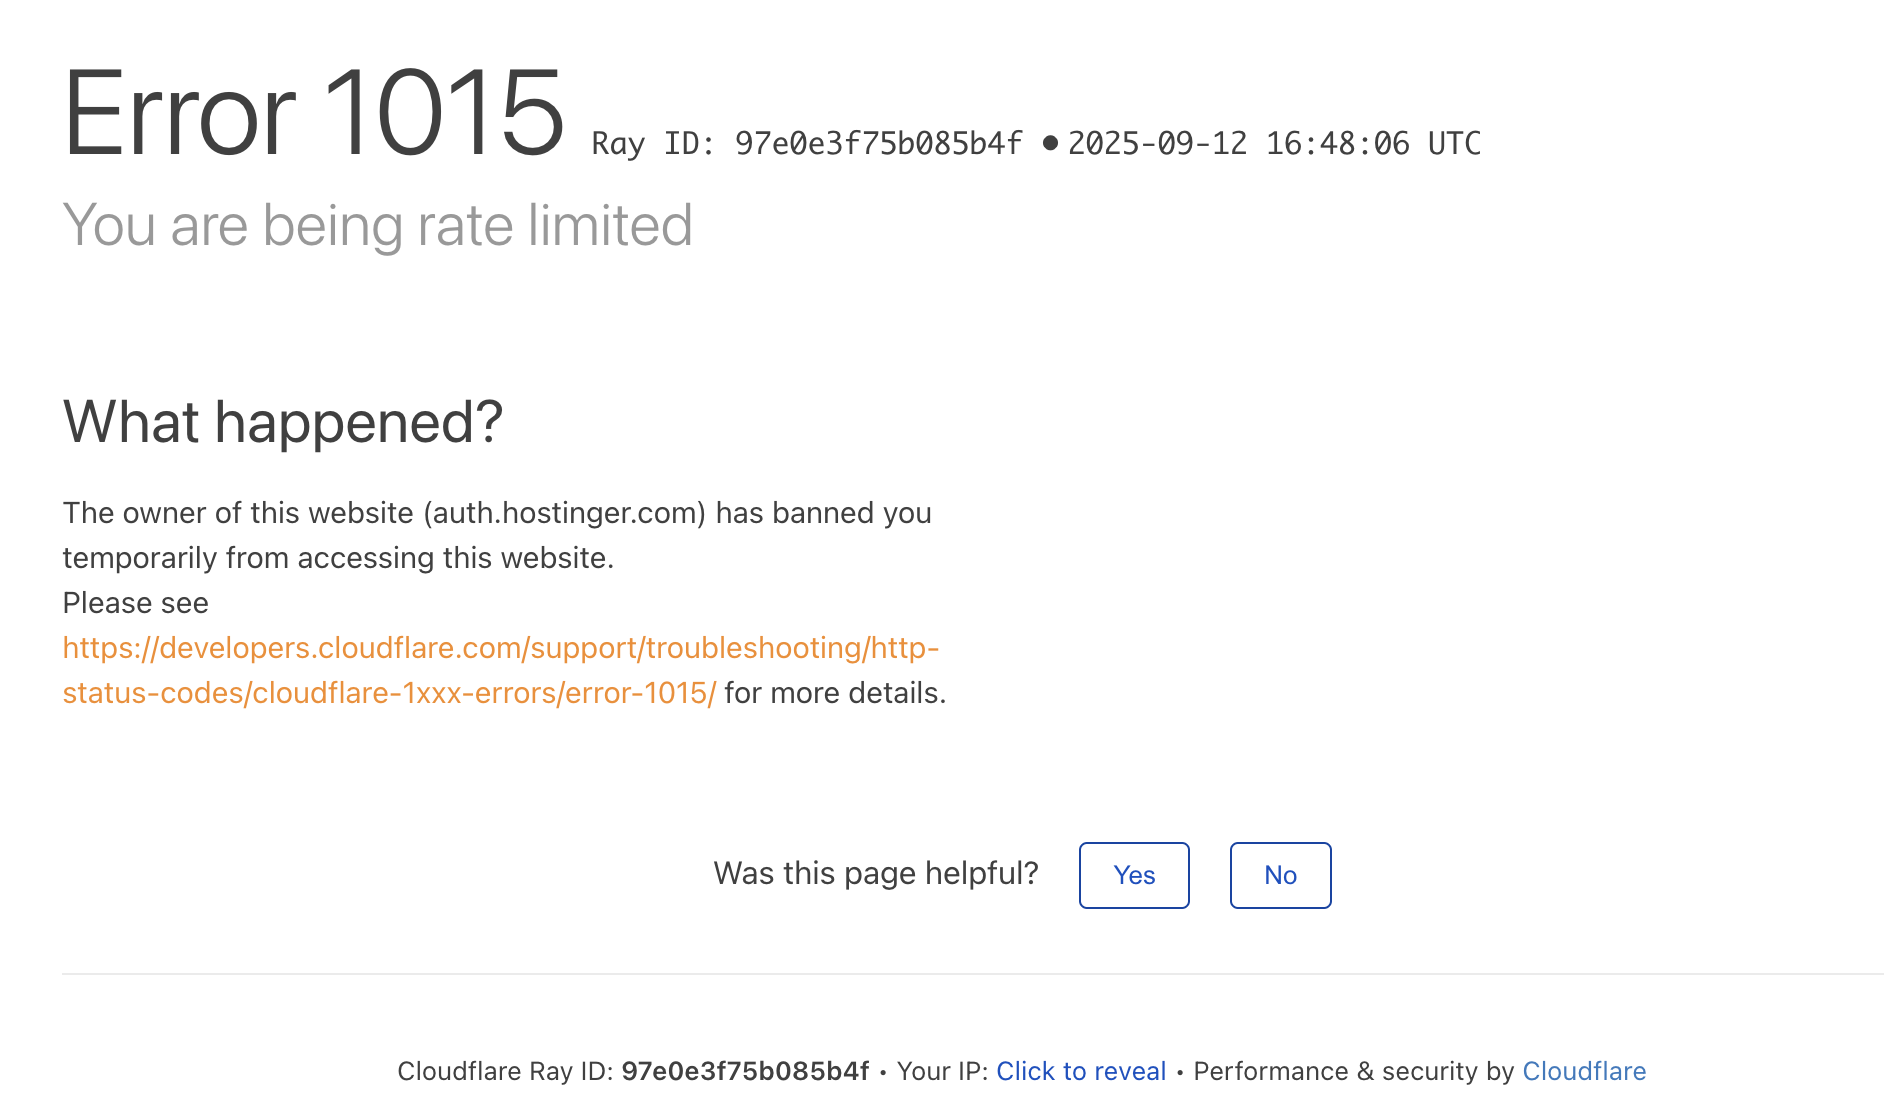Click the 'Please see' text line
The image size is (1884, 1120).
[x=136, y=603]
